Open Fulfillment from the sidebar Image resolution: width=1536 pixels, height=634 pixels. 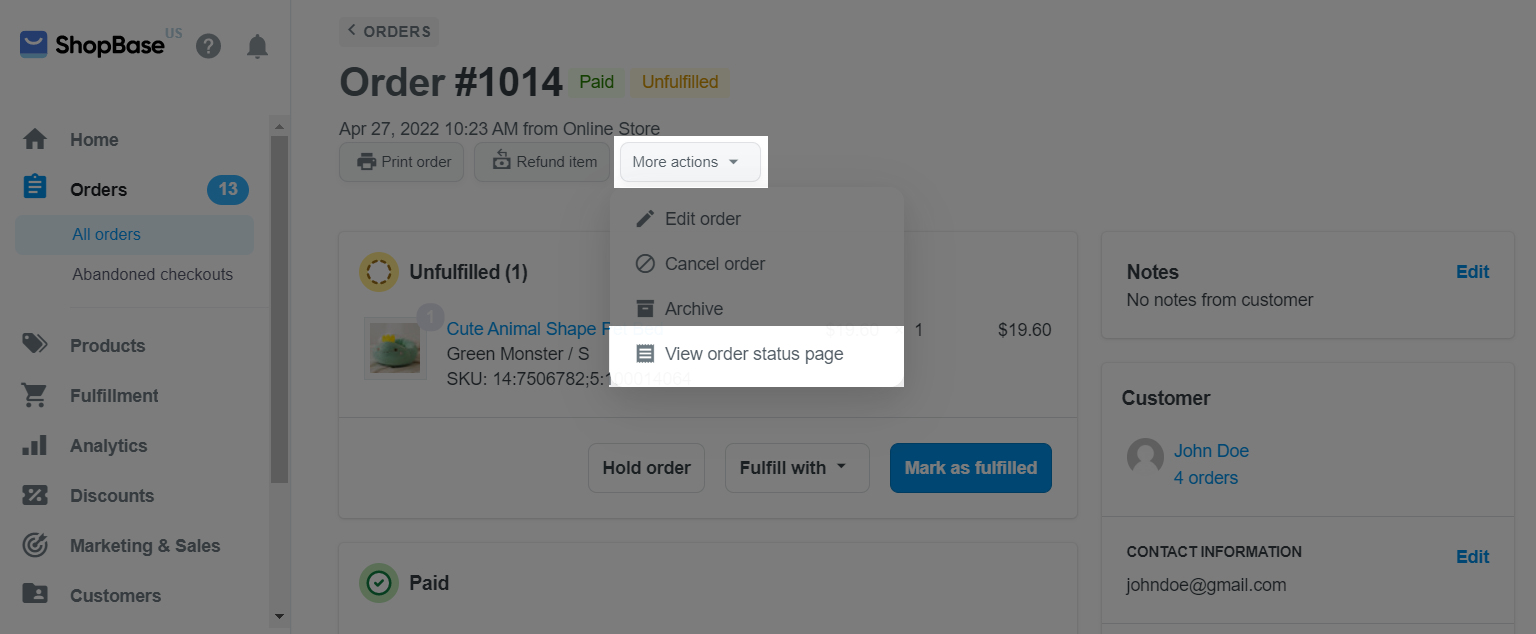click(114, 396)
